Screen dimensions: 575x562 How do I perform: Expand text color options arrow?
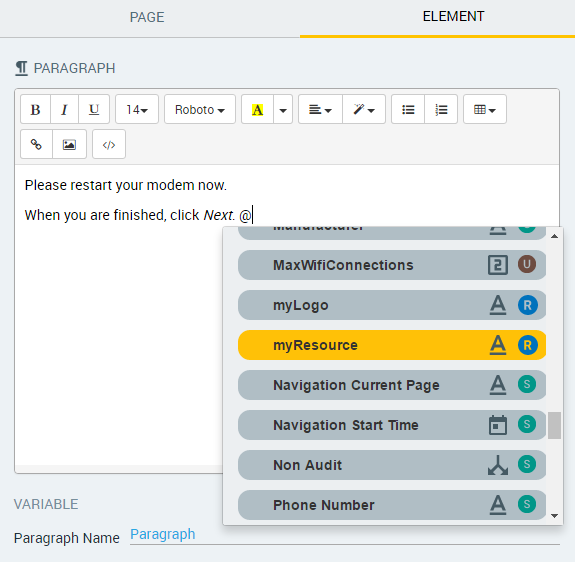tap(283, 109)
